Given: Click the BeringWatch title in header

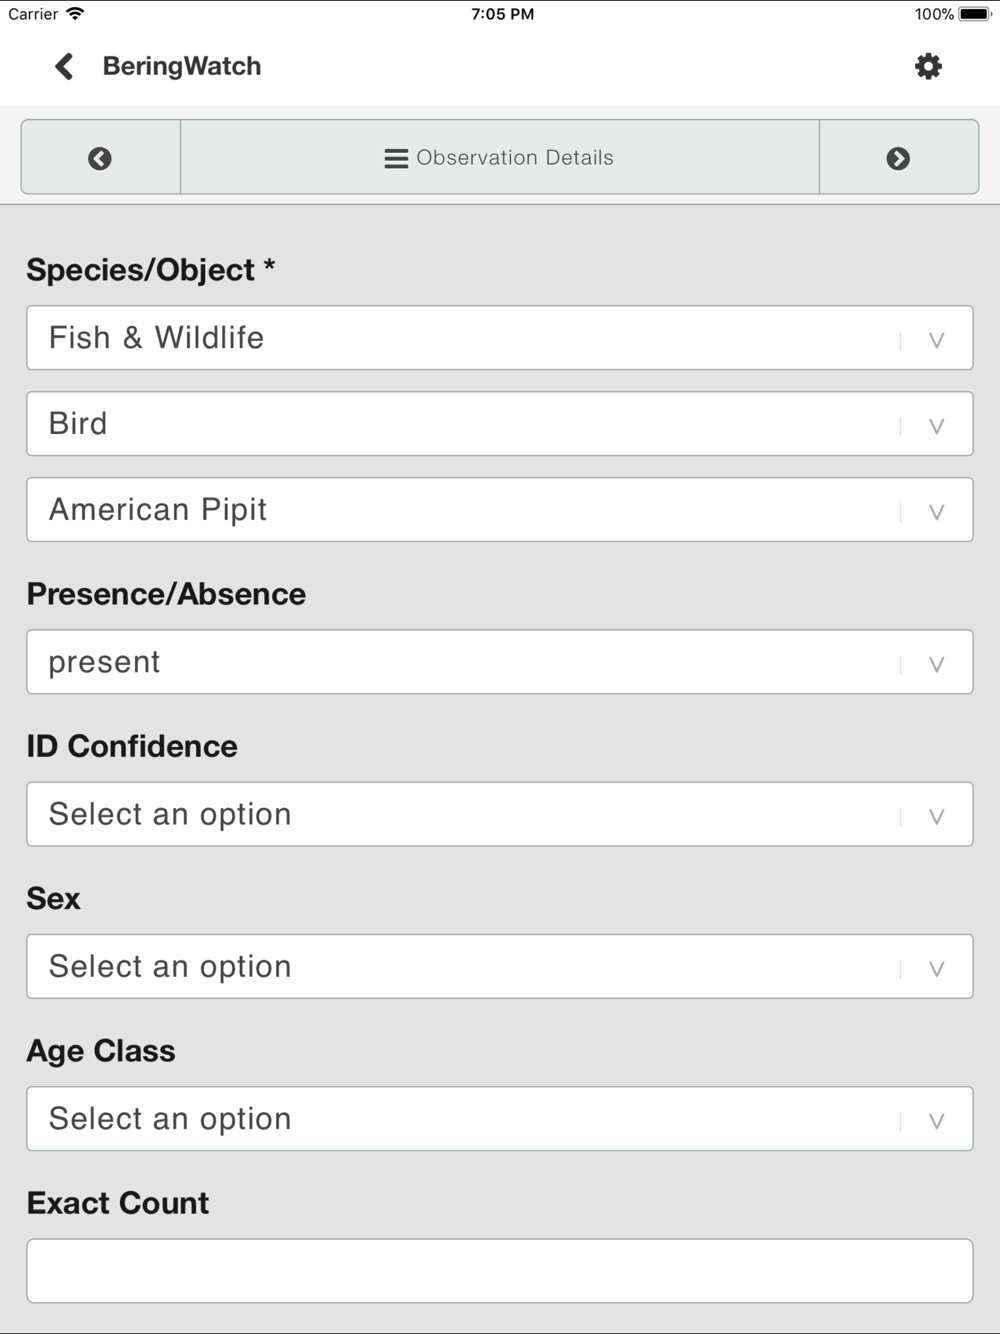Looking at the screenshot, I should coord(182,66).
